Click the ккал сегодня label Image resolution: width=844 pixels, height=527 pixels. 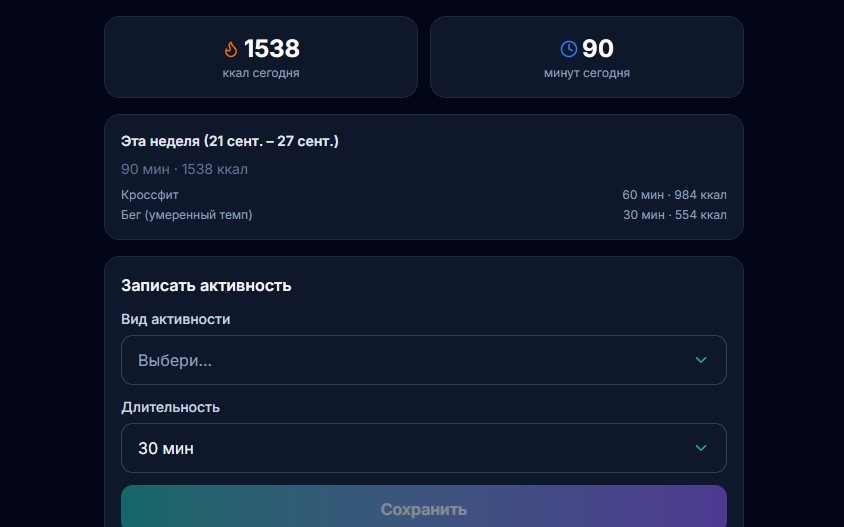[261, 73]
